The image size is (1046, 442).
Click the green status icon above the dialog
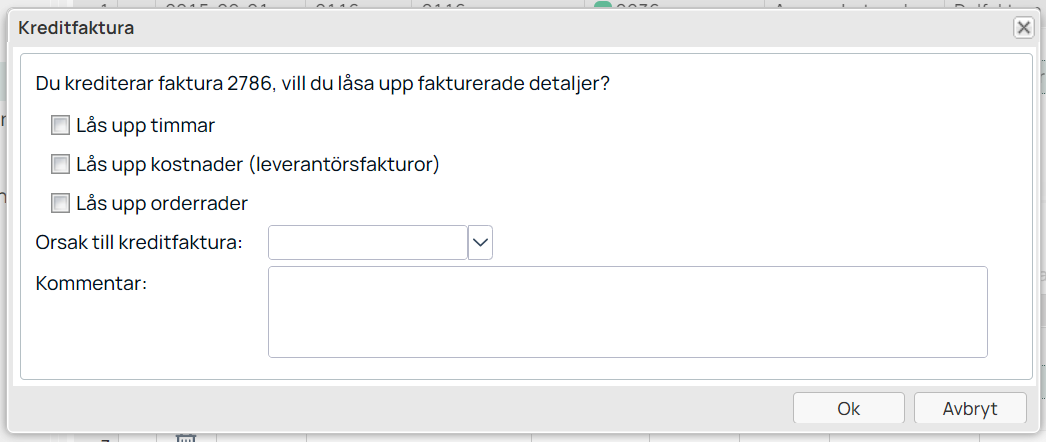pyautogui.click(x=602, y=6)
